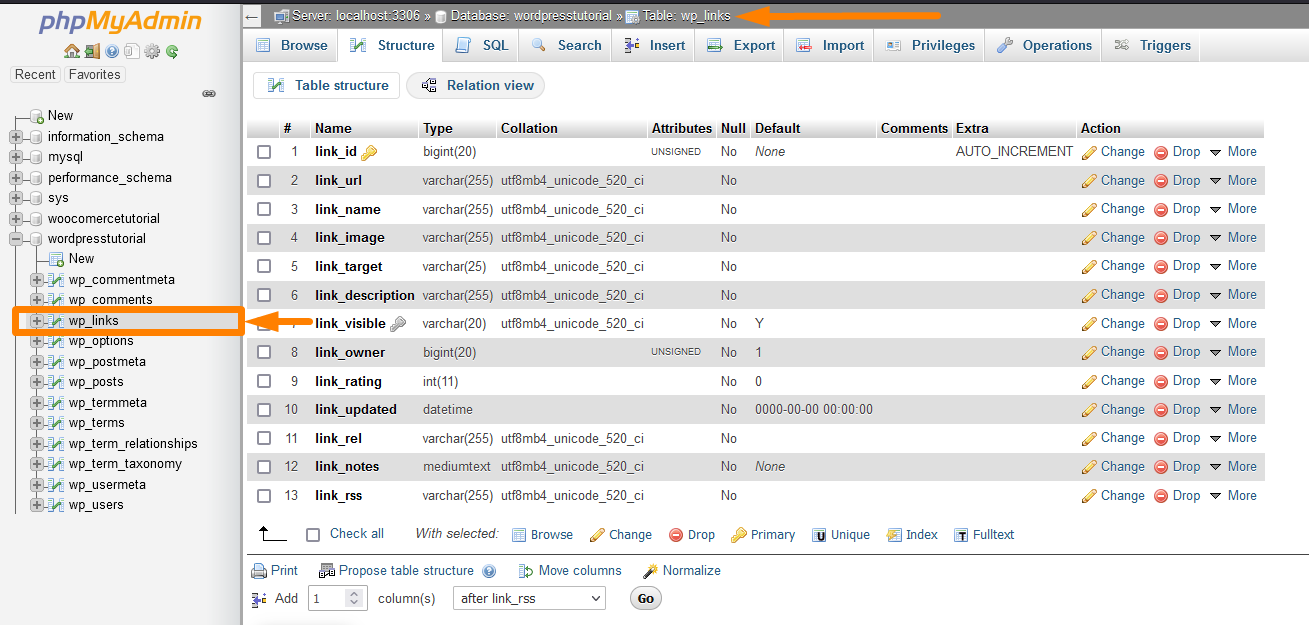Click the Move columns icon
Viewport: 1309px width, 625px height.
pyautogui.click(x=526, y=571)
